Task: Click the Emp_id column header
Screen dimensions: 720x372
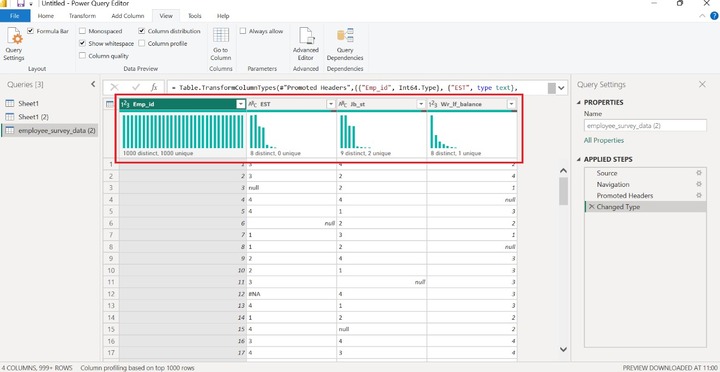Action: click(x=182, y=104)
